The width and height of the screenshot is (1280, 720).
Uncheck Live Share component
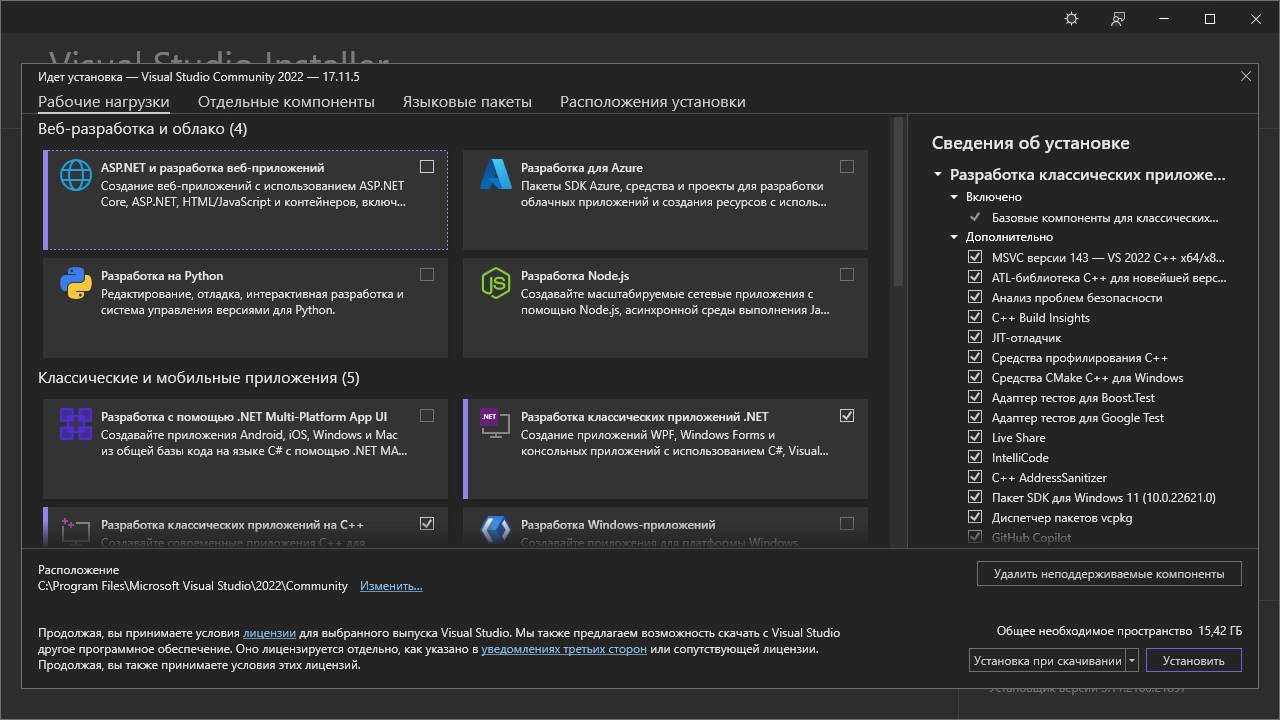(x=975, y=437)
